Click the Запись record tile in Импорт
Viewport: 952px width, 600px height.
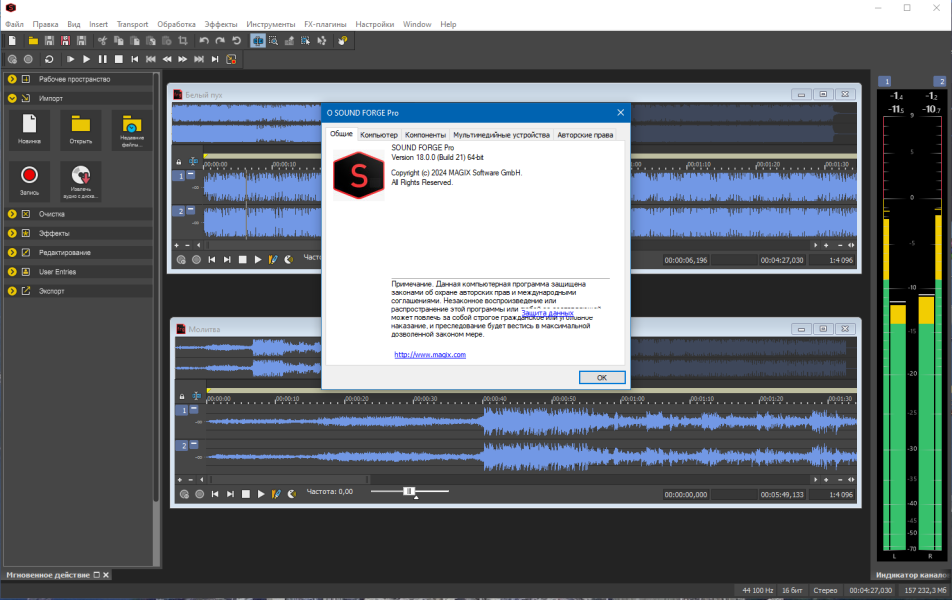point(29,181)
